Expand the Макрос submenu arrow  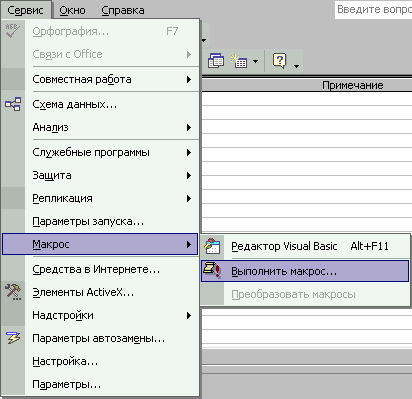click(x=189, y=244)
